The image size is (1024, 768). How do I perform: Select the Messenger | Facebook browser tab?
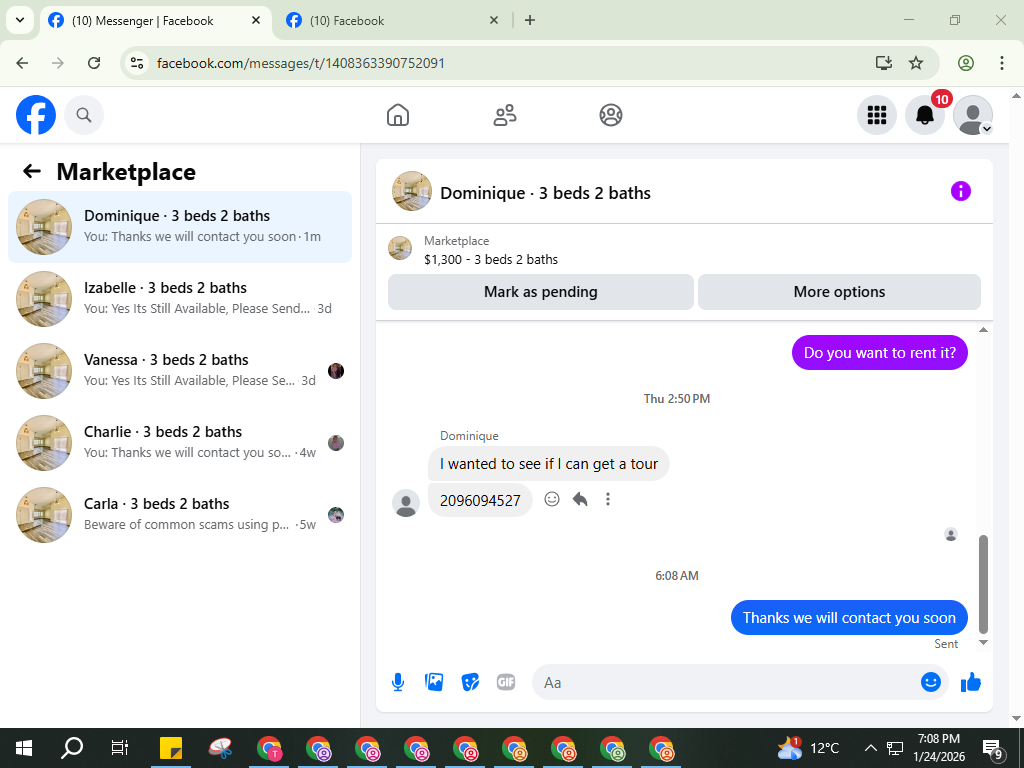(155, 21)
